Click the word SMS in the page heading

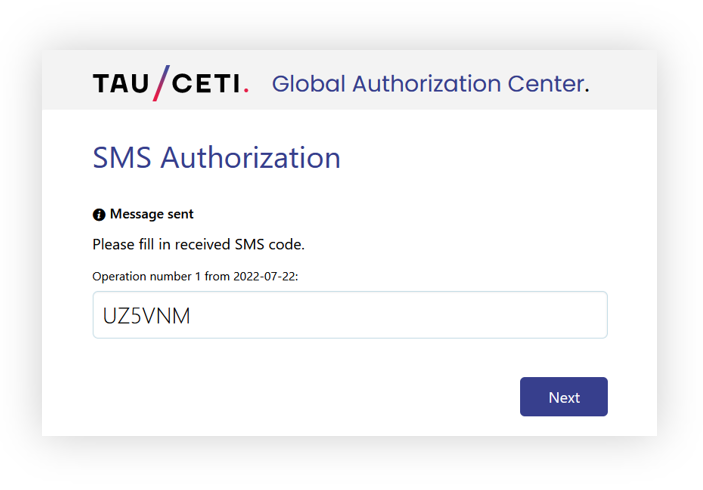pyautogui.click(x=122, y=158)
